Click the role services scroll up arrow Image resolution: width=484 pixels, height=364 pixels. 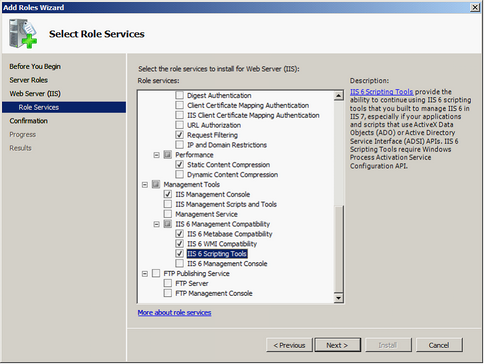click(338, 96)
